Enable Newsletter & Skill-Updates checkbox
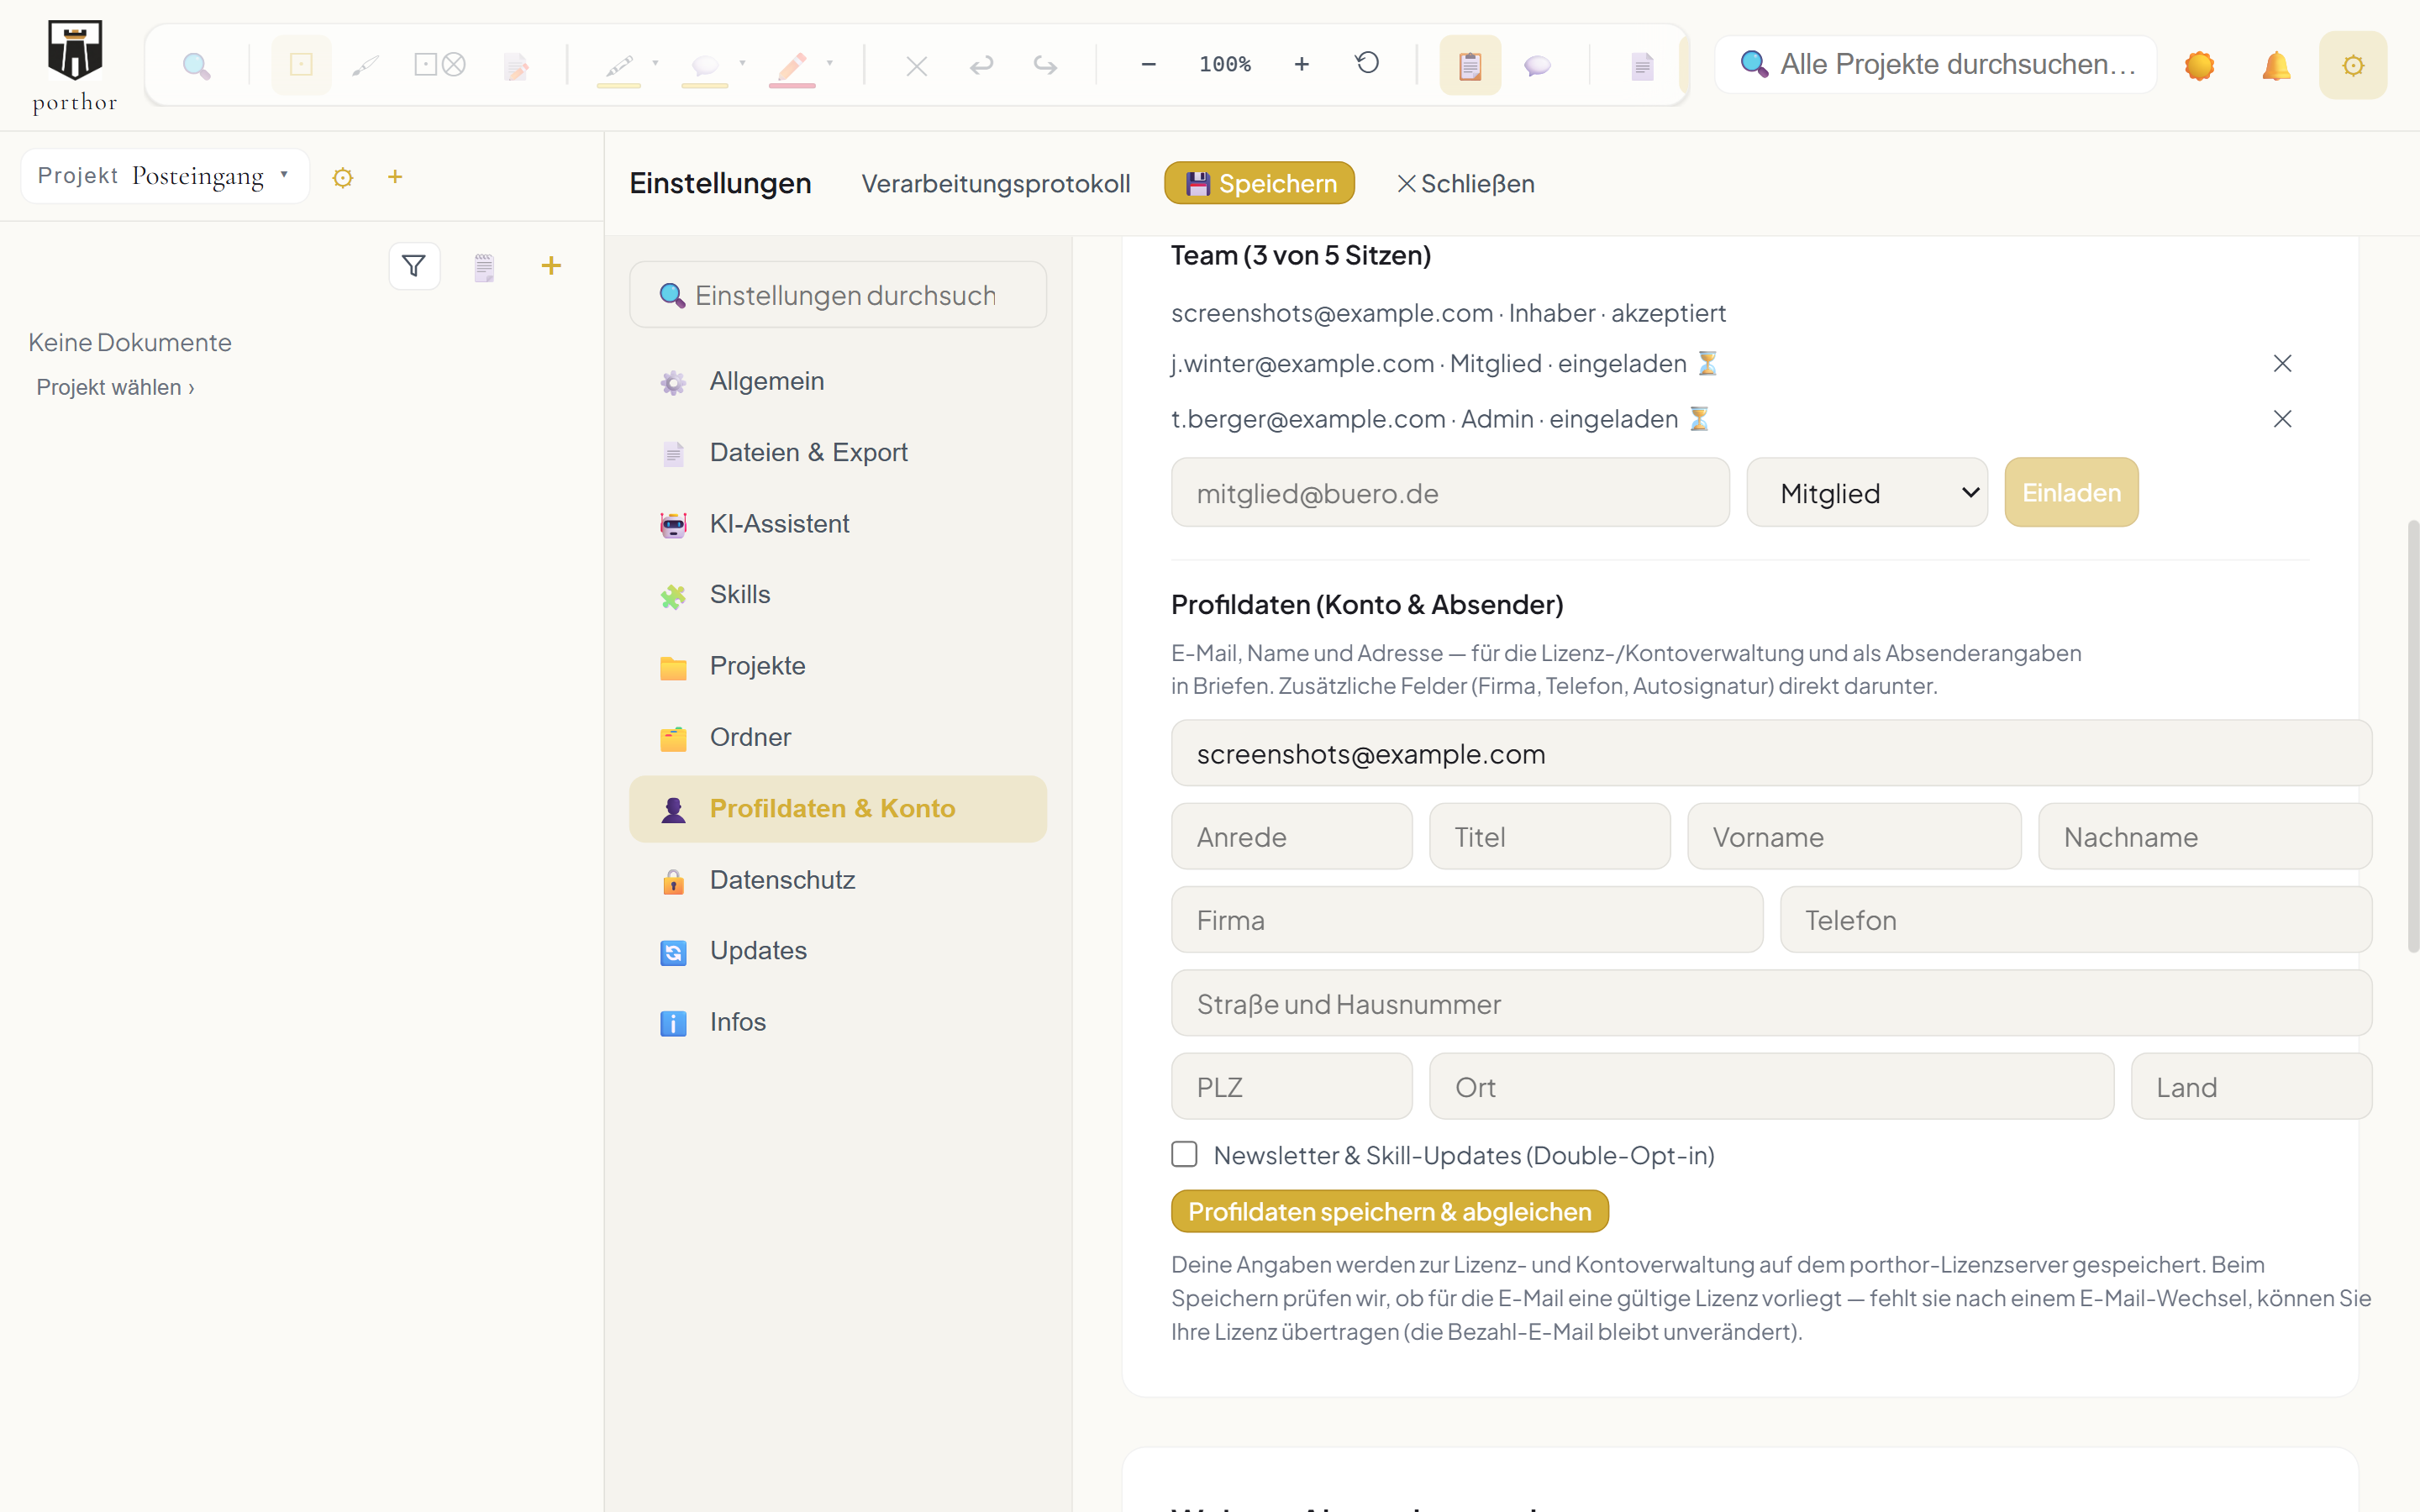Screen dimensions: 2420x1512 tap(1185, 1154)
